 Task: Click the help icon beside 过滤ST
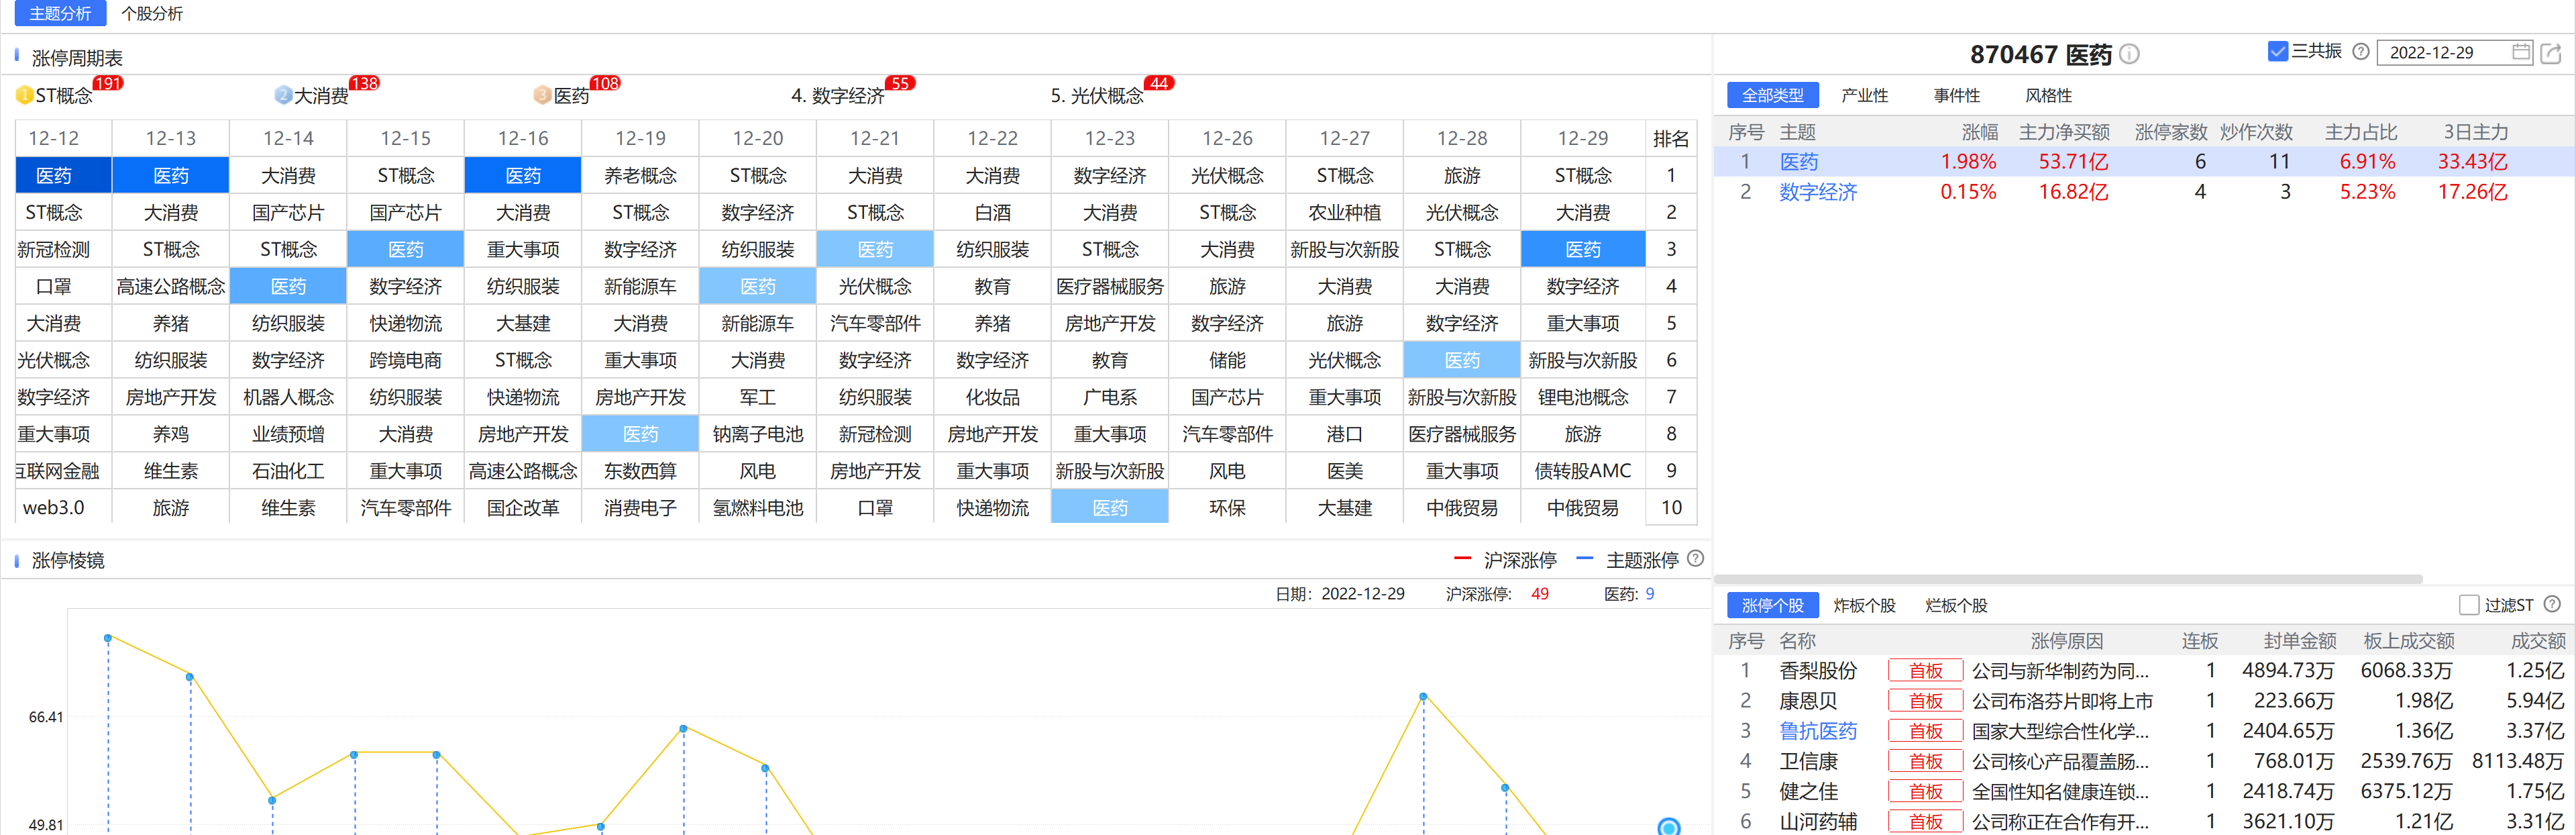pyautogui.click(x=2552, y=604)
